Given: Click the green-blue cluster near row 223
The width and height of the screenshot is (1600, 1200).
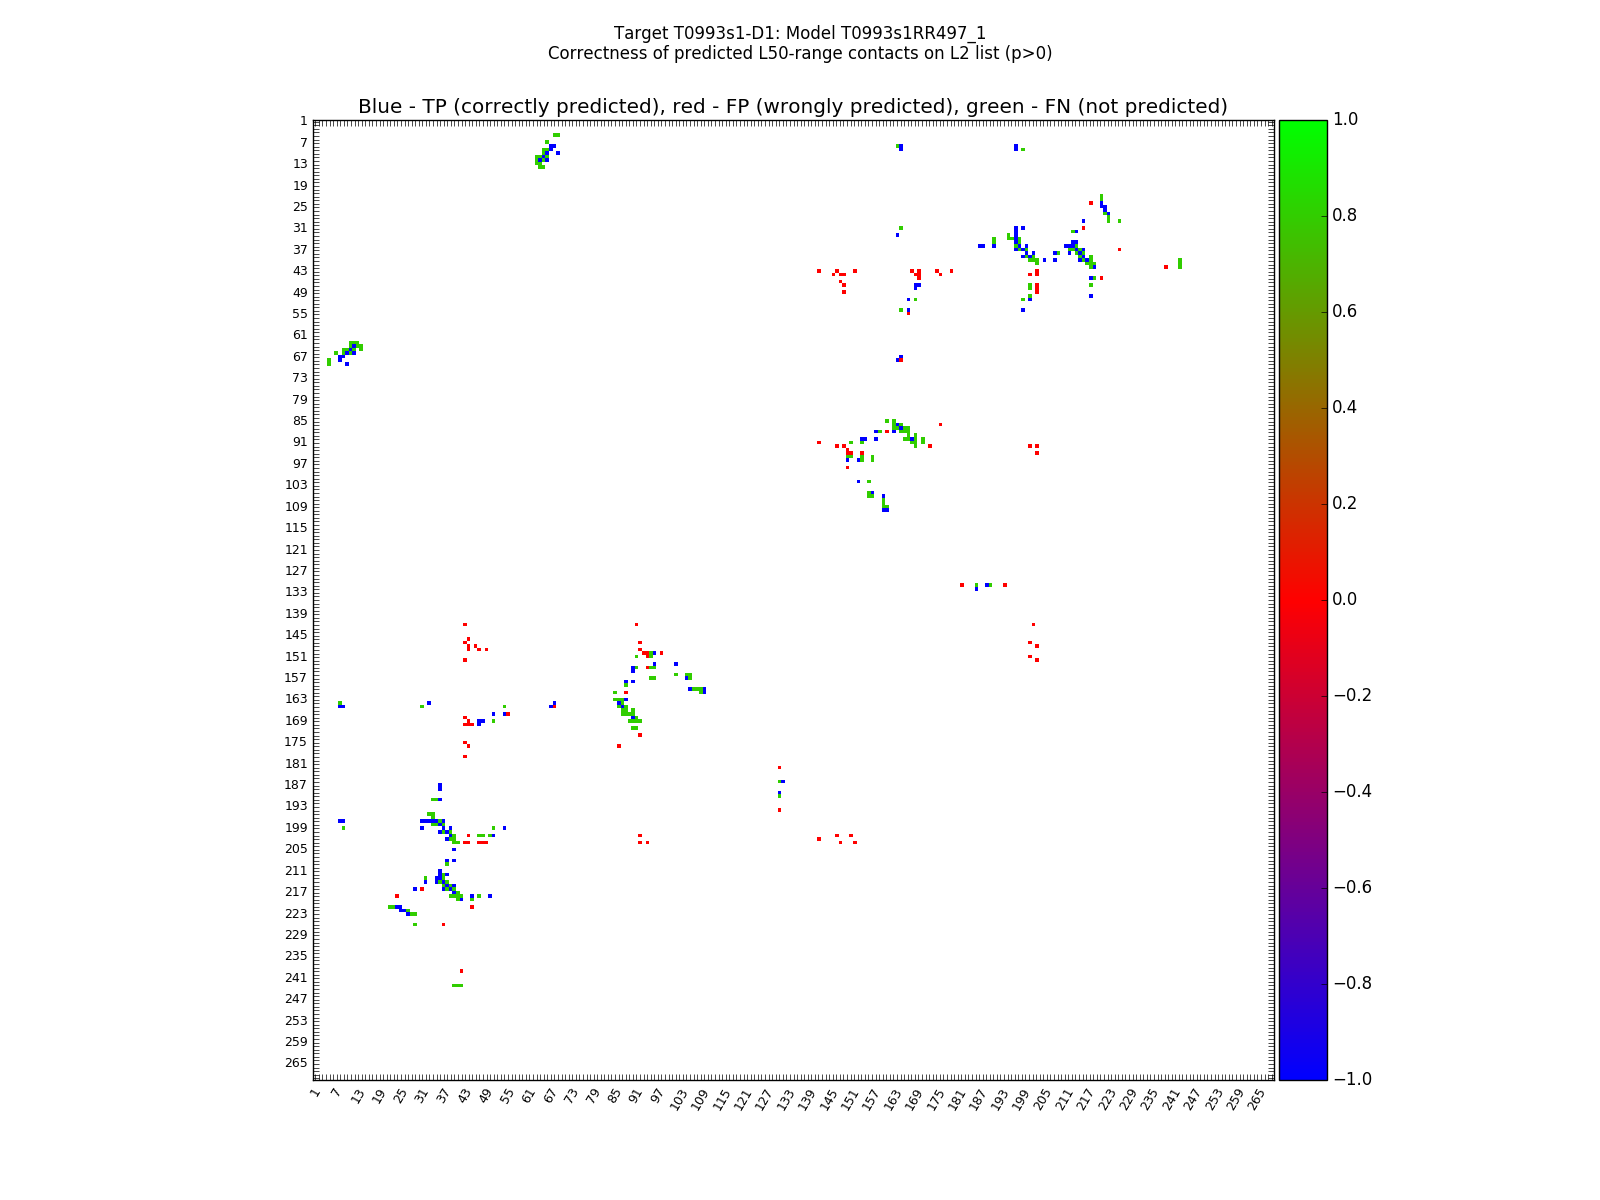Looking at the screenshot, I should [401, 909].
